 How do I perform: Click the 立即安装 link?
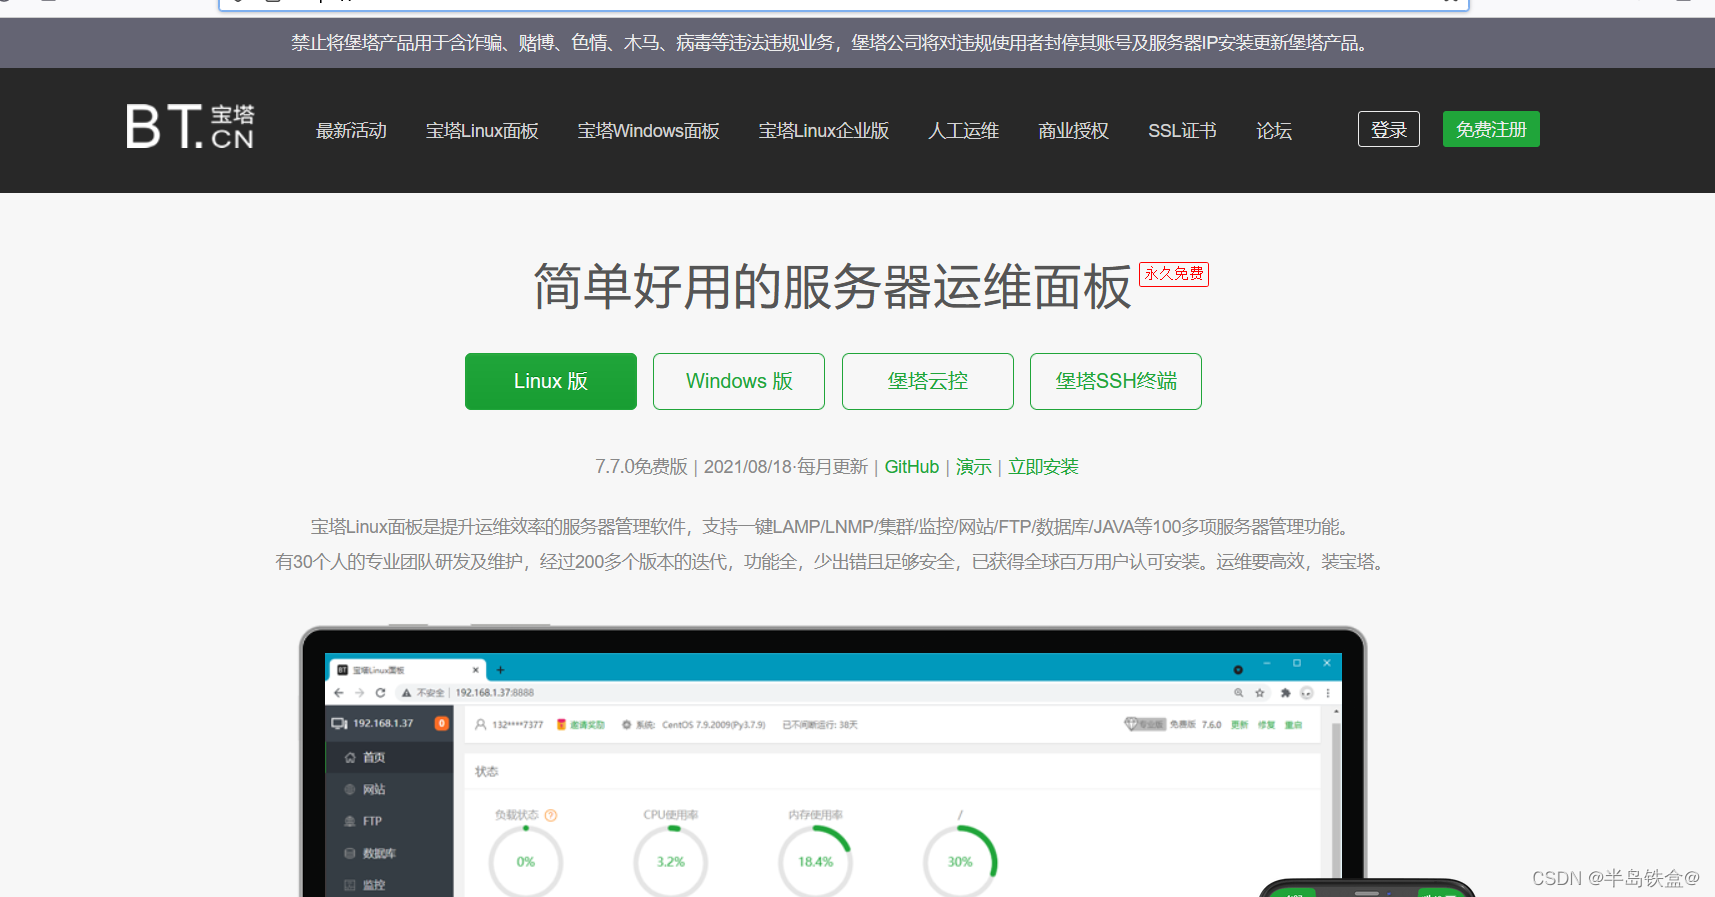click(x=1043, y=467)
